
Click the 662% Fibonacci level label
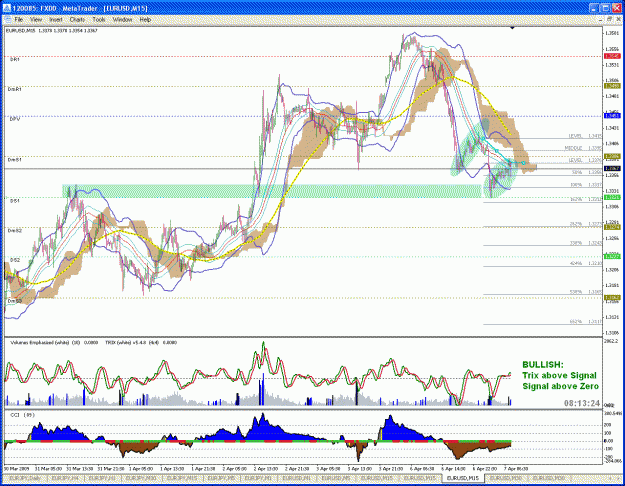click(x=576, y=321)
